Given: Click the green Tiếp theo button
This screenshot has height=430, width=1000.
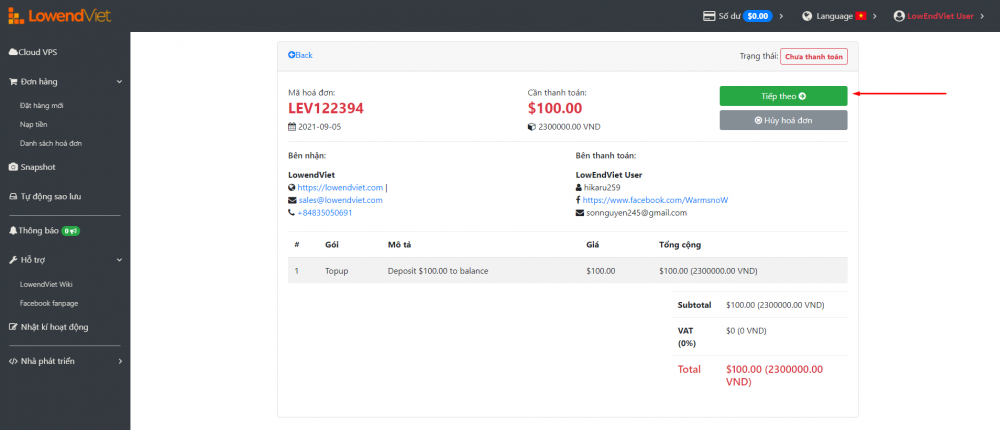Looking at the screenshot, I should [783, 96].
